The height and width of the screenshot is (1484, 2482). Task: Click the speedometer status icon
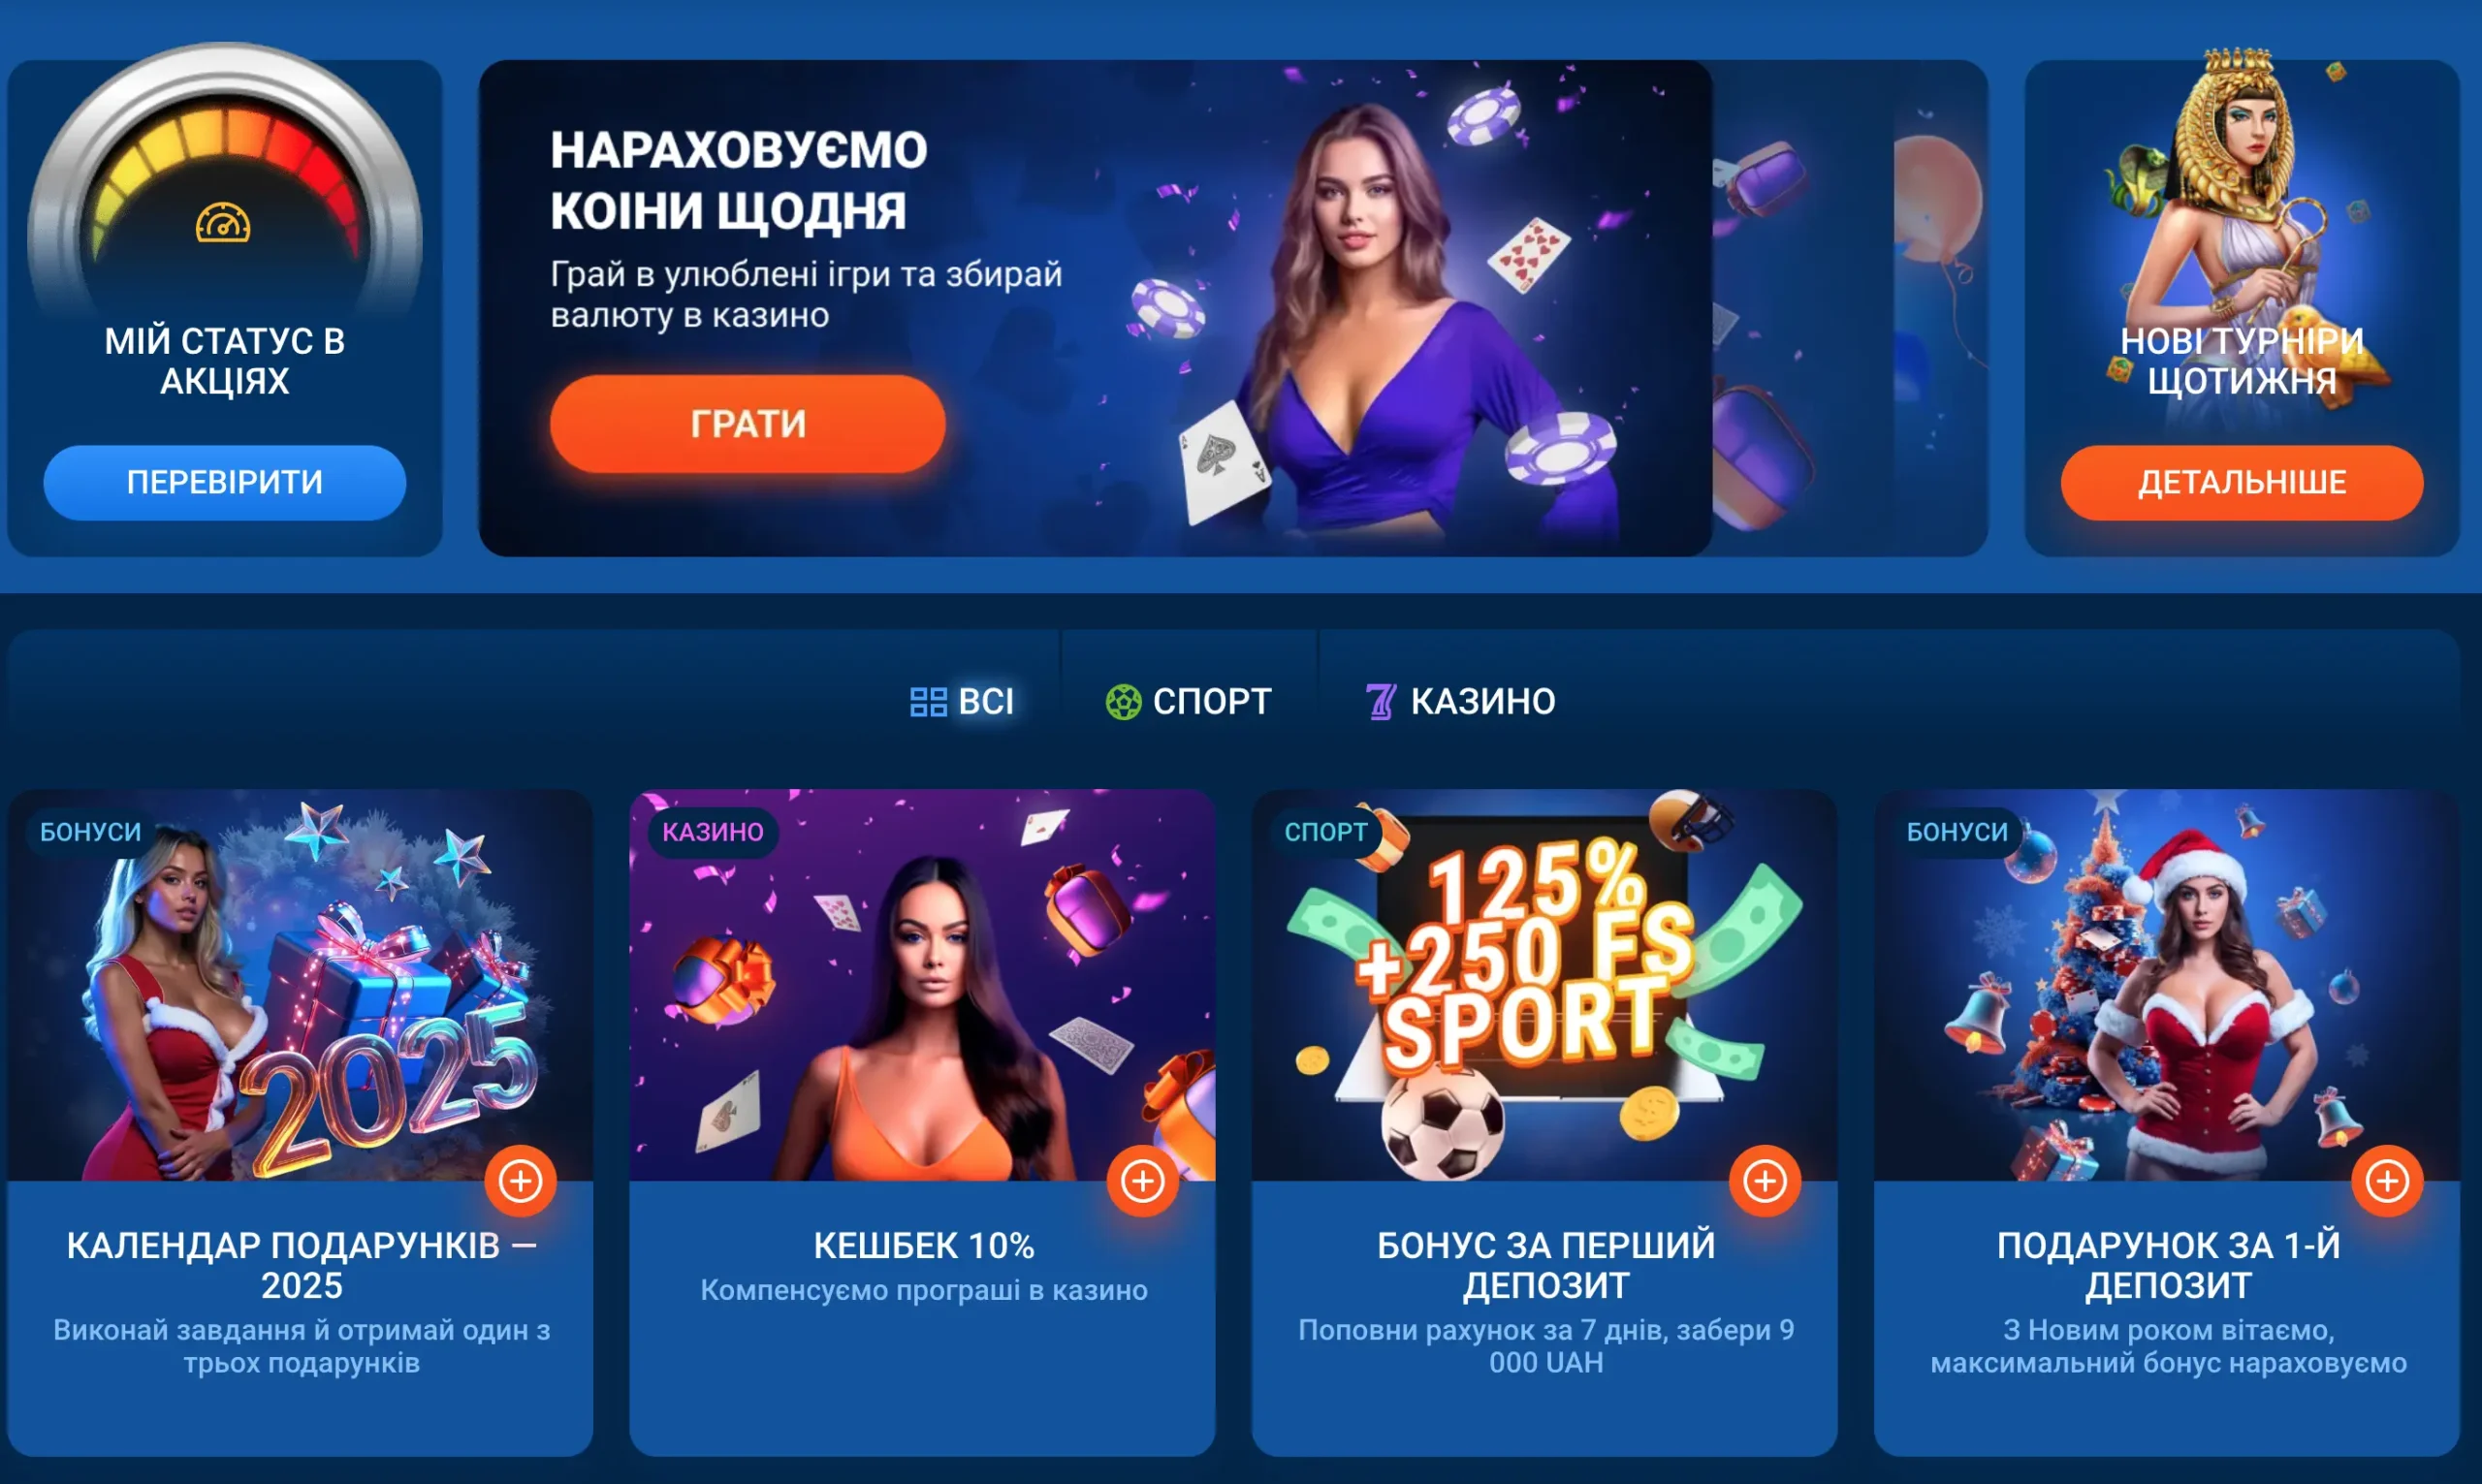(223, 223)
